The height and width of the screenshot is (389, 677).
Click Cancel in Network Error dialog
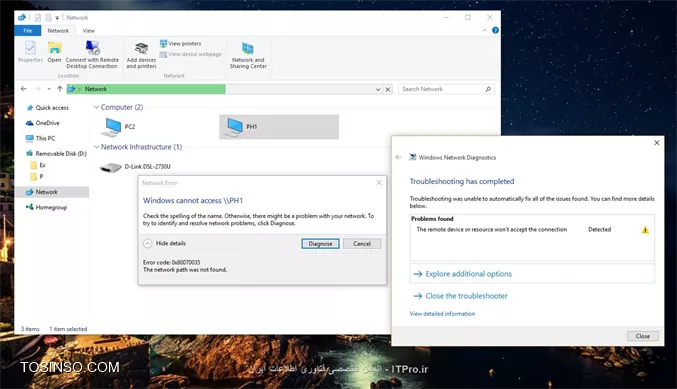point(362,244)
